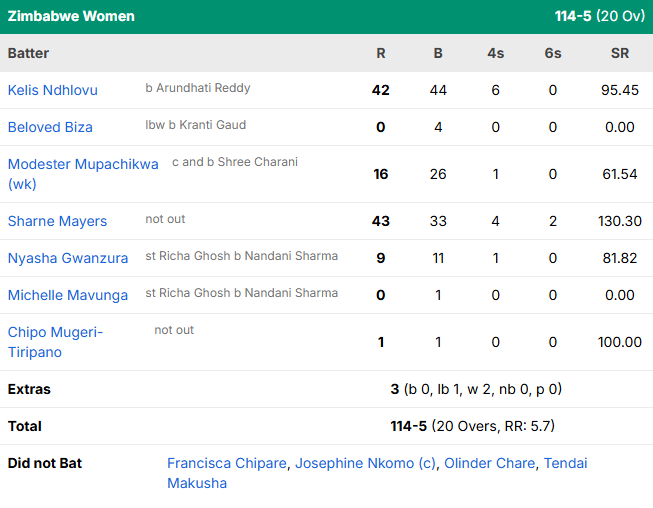This screenshot has width=653, height=508.
Task: Open Beloved Biza player link
Action: point(50,127)
